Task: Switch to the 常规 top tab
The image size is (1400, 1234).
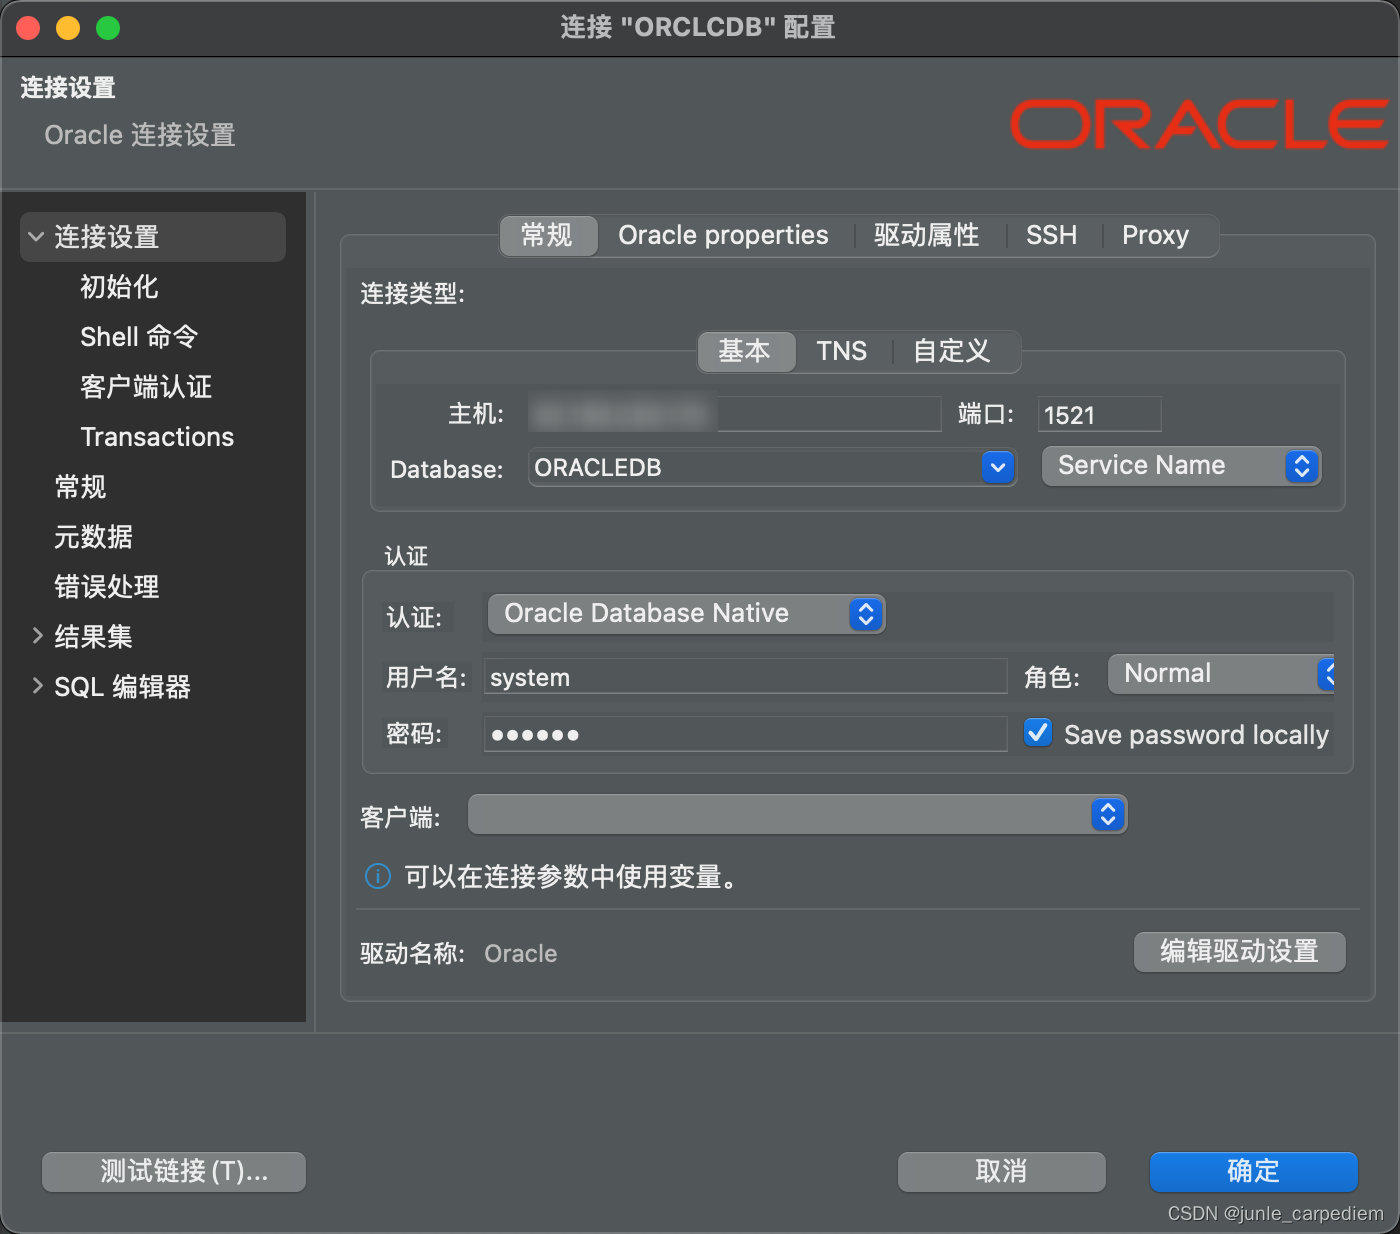Action: coord(548,236)
